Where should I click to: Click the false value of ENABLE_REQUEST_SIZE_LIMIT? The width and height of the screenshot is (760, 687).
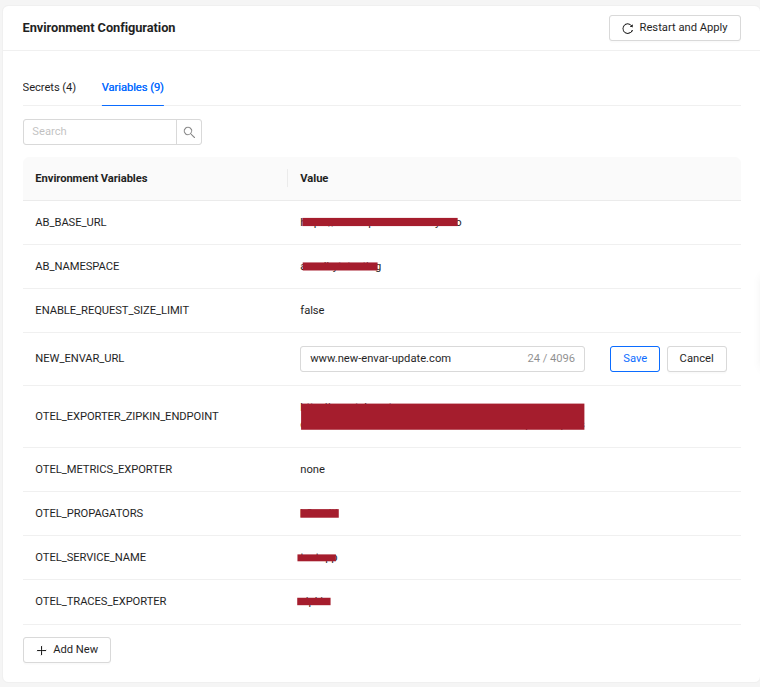312,311
